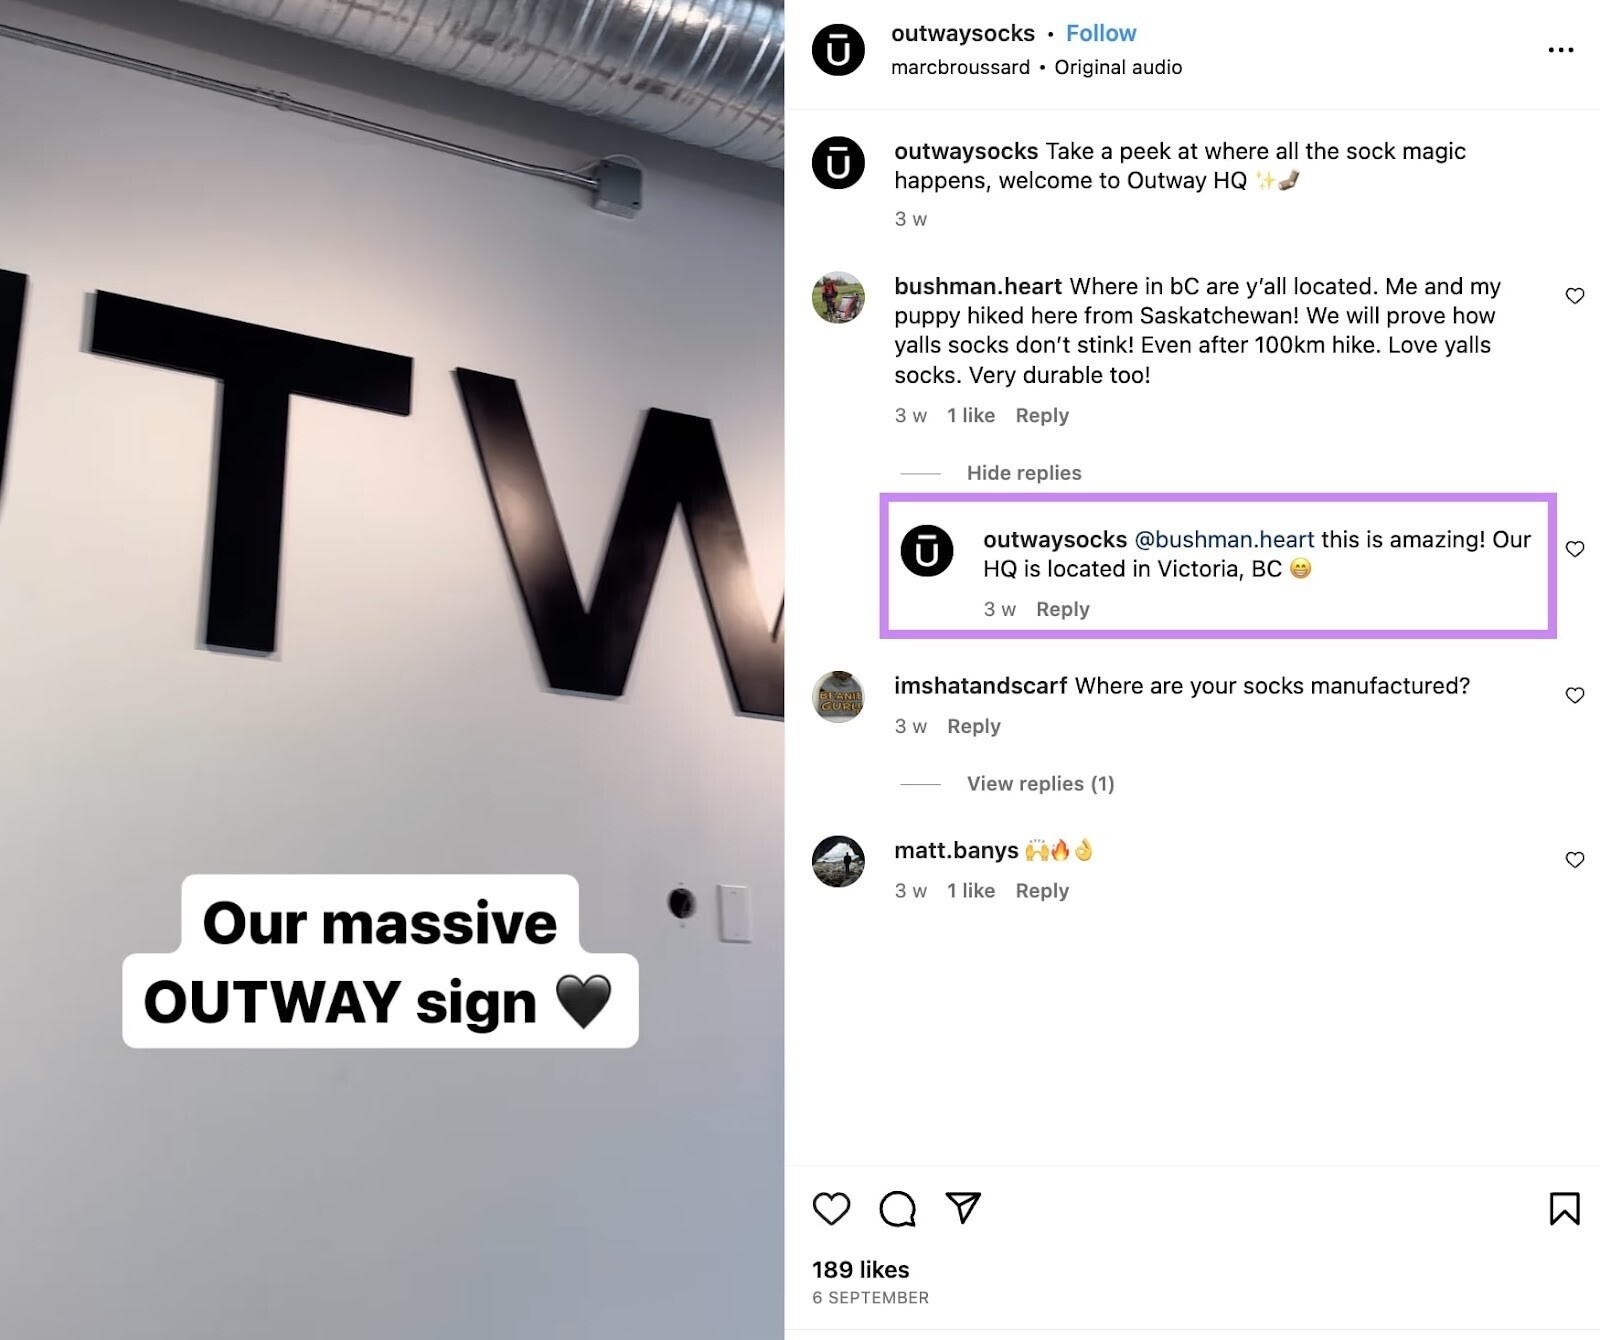Like outwaysocks reply about Victoria, BC
The height and width of the screenshot is (1340, 1600).
coord(1575,549)
